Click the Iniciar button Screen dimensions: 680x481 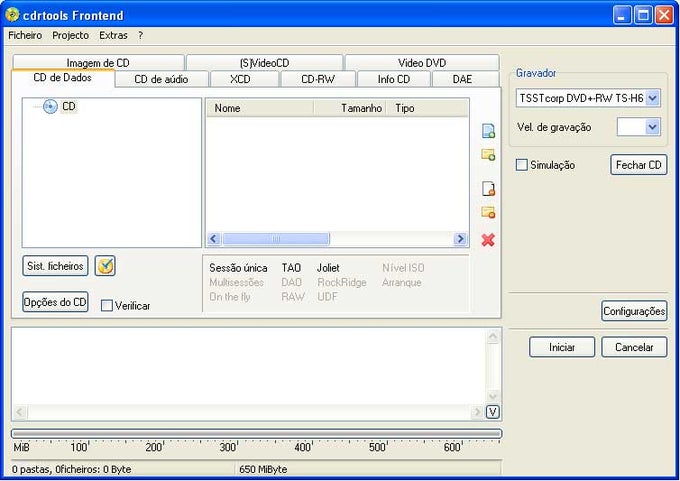[562, 347]
